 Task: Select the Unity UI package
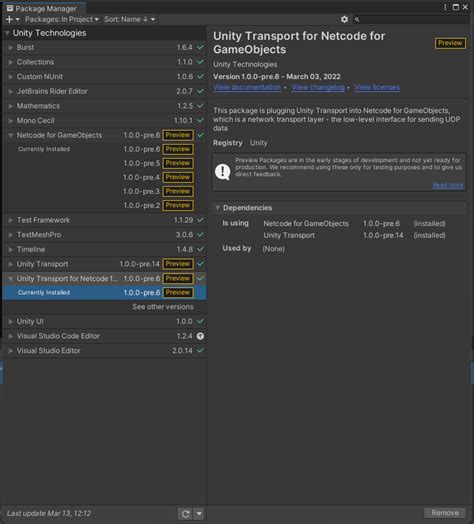coord(104,321)
